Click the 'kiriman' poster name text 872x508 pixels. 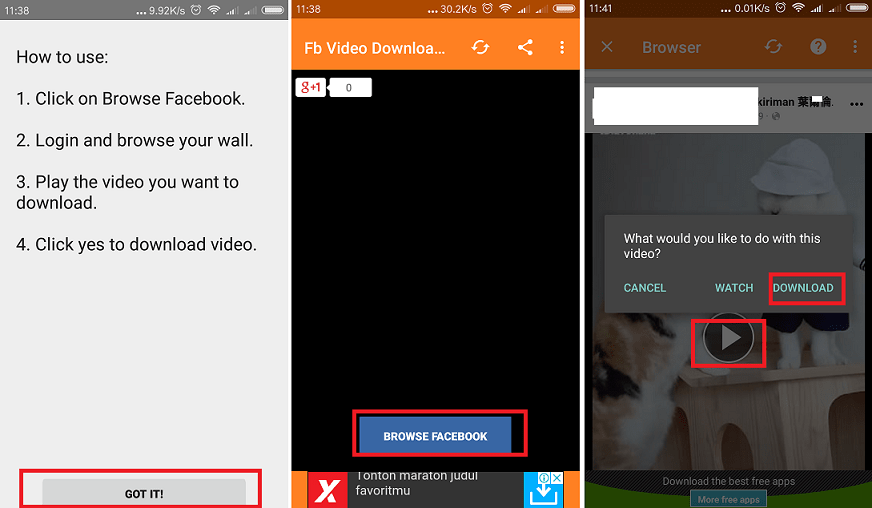click(x=776, y=102)
